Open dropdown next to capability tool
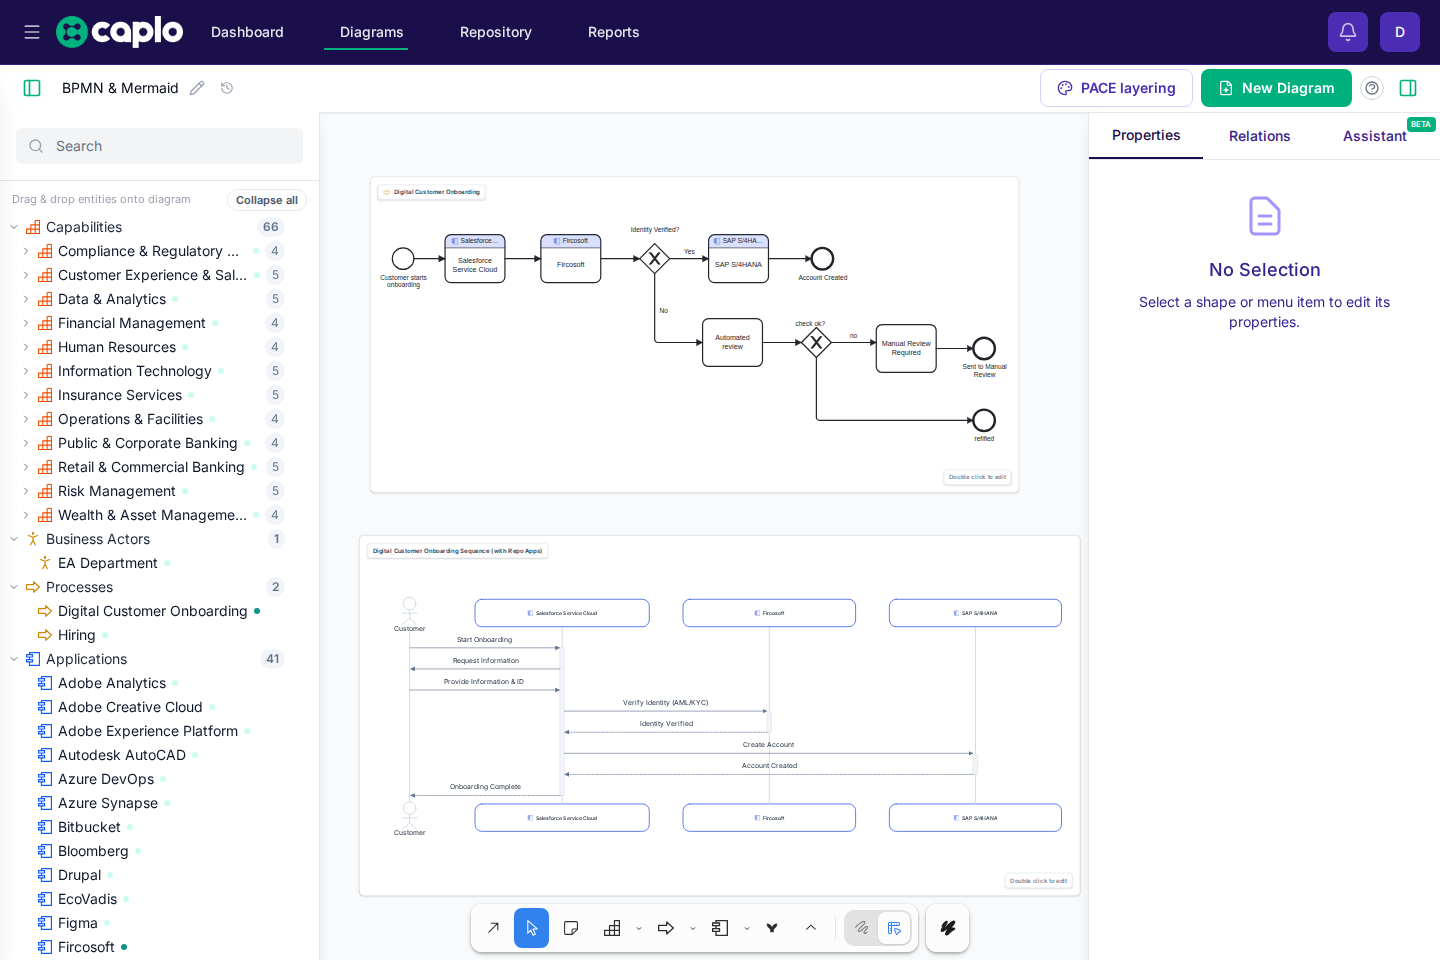Screen dimensions: 1440x960 639,929
